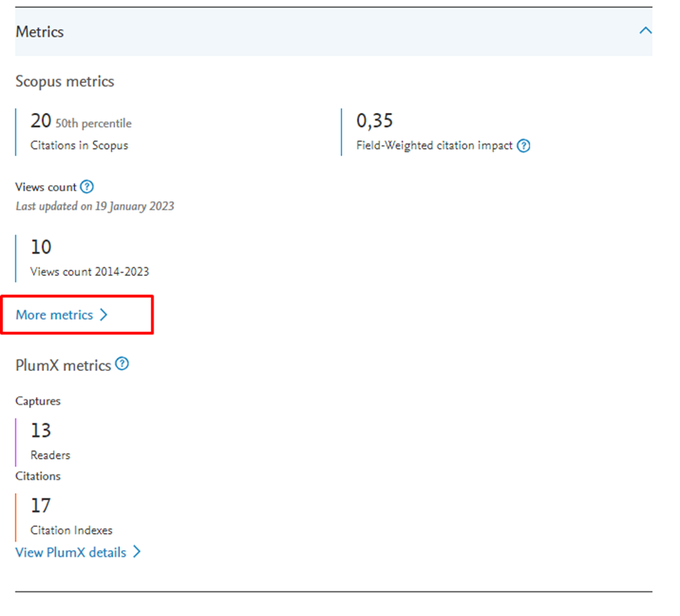Select the PlumX metrics heading
The width and height of the screenshot is (680, 616).
(x=63, y=365)
